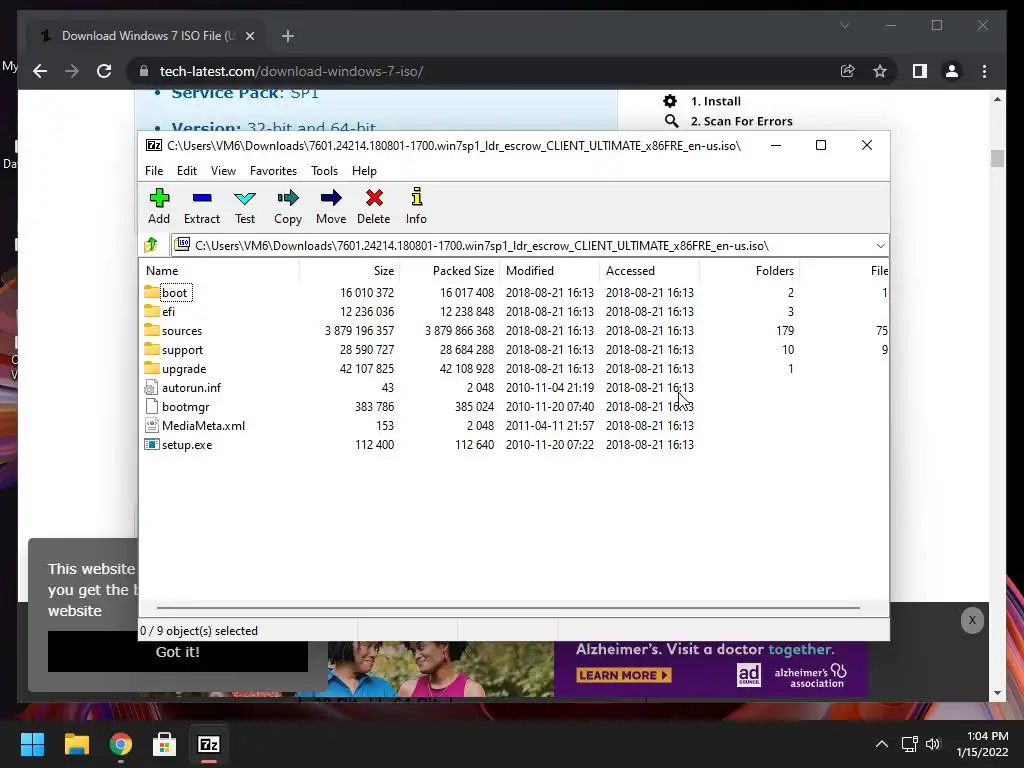Click the Chrome address bar URL
This screenshot has width=1024, height=768.
(291, 71)
